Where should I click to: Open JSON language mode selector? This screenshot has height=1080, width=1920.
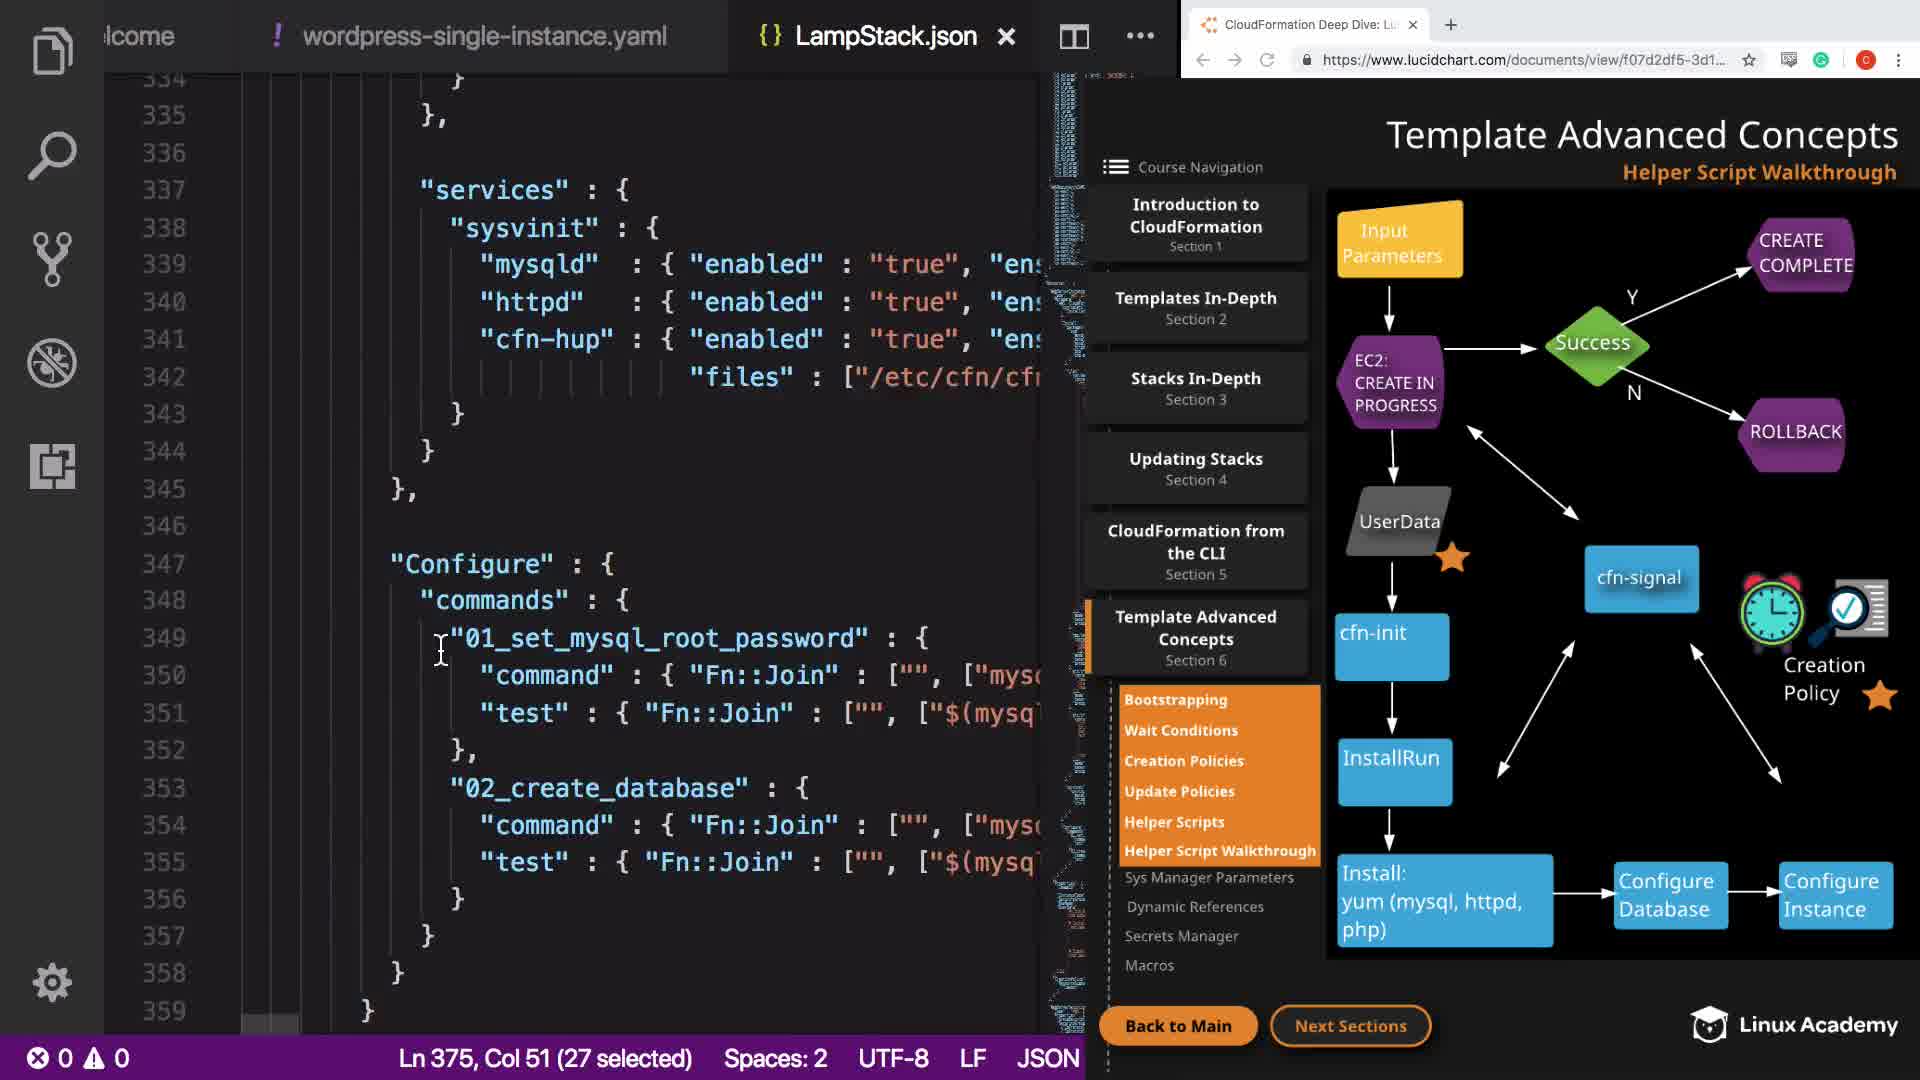coord(1047,1058)
